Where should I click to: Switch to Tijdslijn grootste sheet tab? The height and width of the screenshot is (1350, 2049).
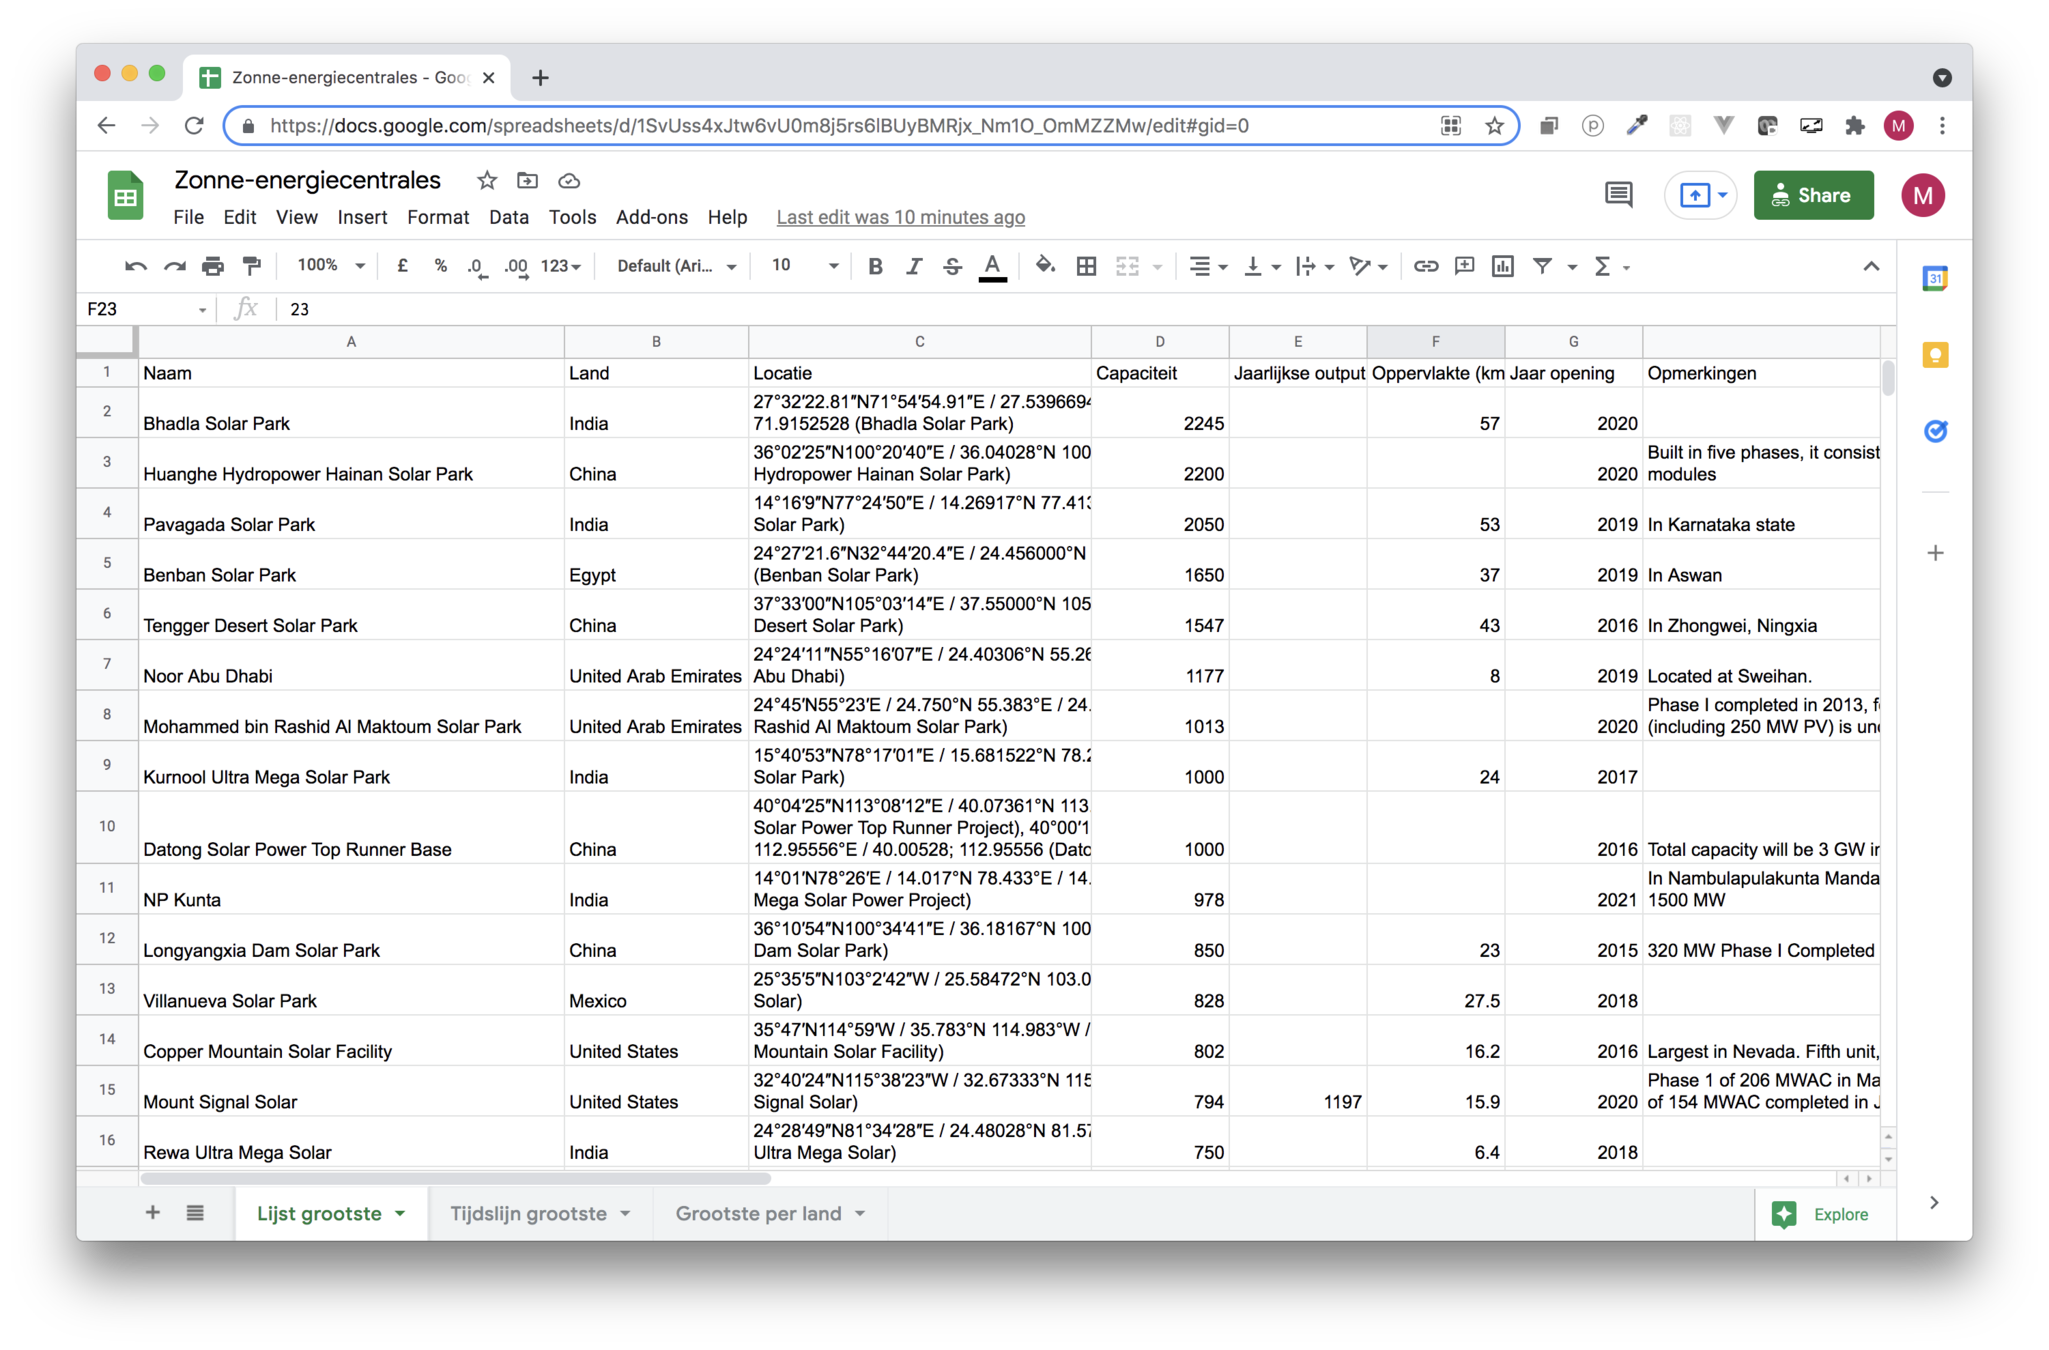pos(528,1213)
